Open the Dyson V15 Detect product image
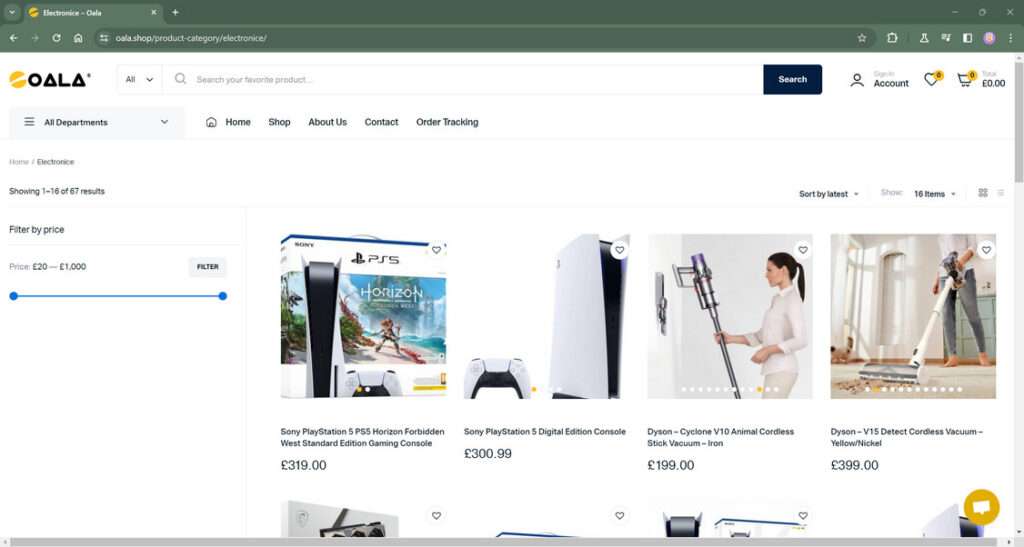The height and width of the screenshot is (547, 1024). pyautogui.click(x=913, y=316)
